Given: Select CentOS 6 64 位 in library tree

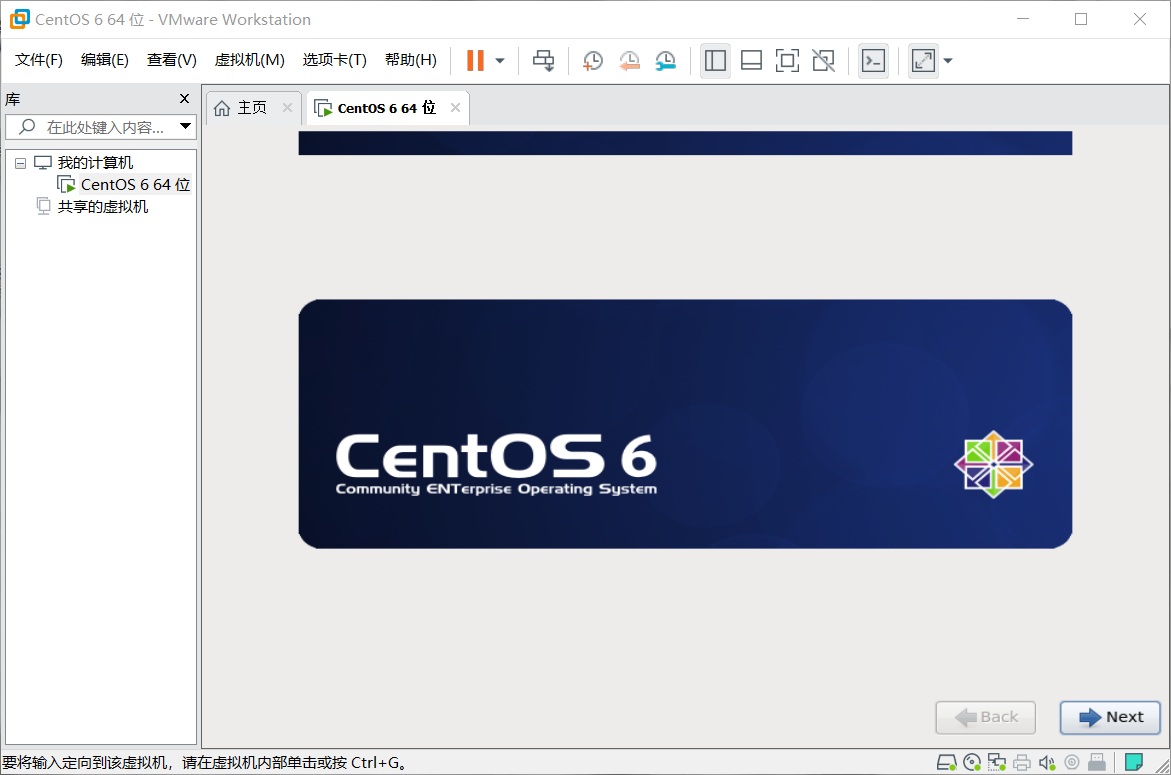Looking at the screenshot, I should pyautogui.click(x=135, y=184).
